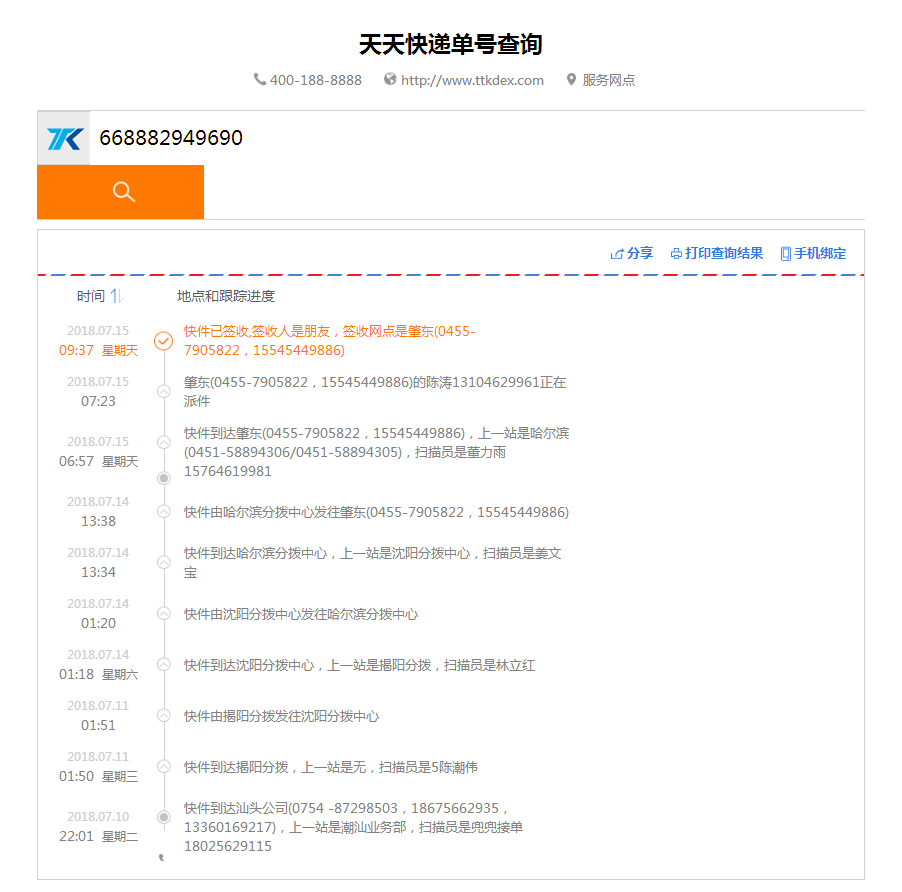Click the timeline circle for the 01:50 entry
902x892 pixels.
coord(164,767)
